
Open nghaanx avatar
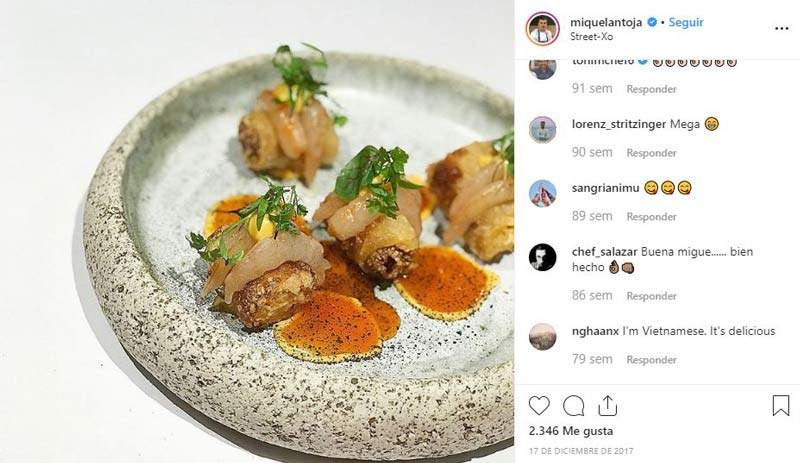pyautogui.click(x=542, y=336)
